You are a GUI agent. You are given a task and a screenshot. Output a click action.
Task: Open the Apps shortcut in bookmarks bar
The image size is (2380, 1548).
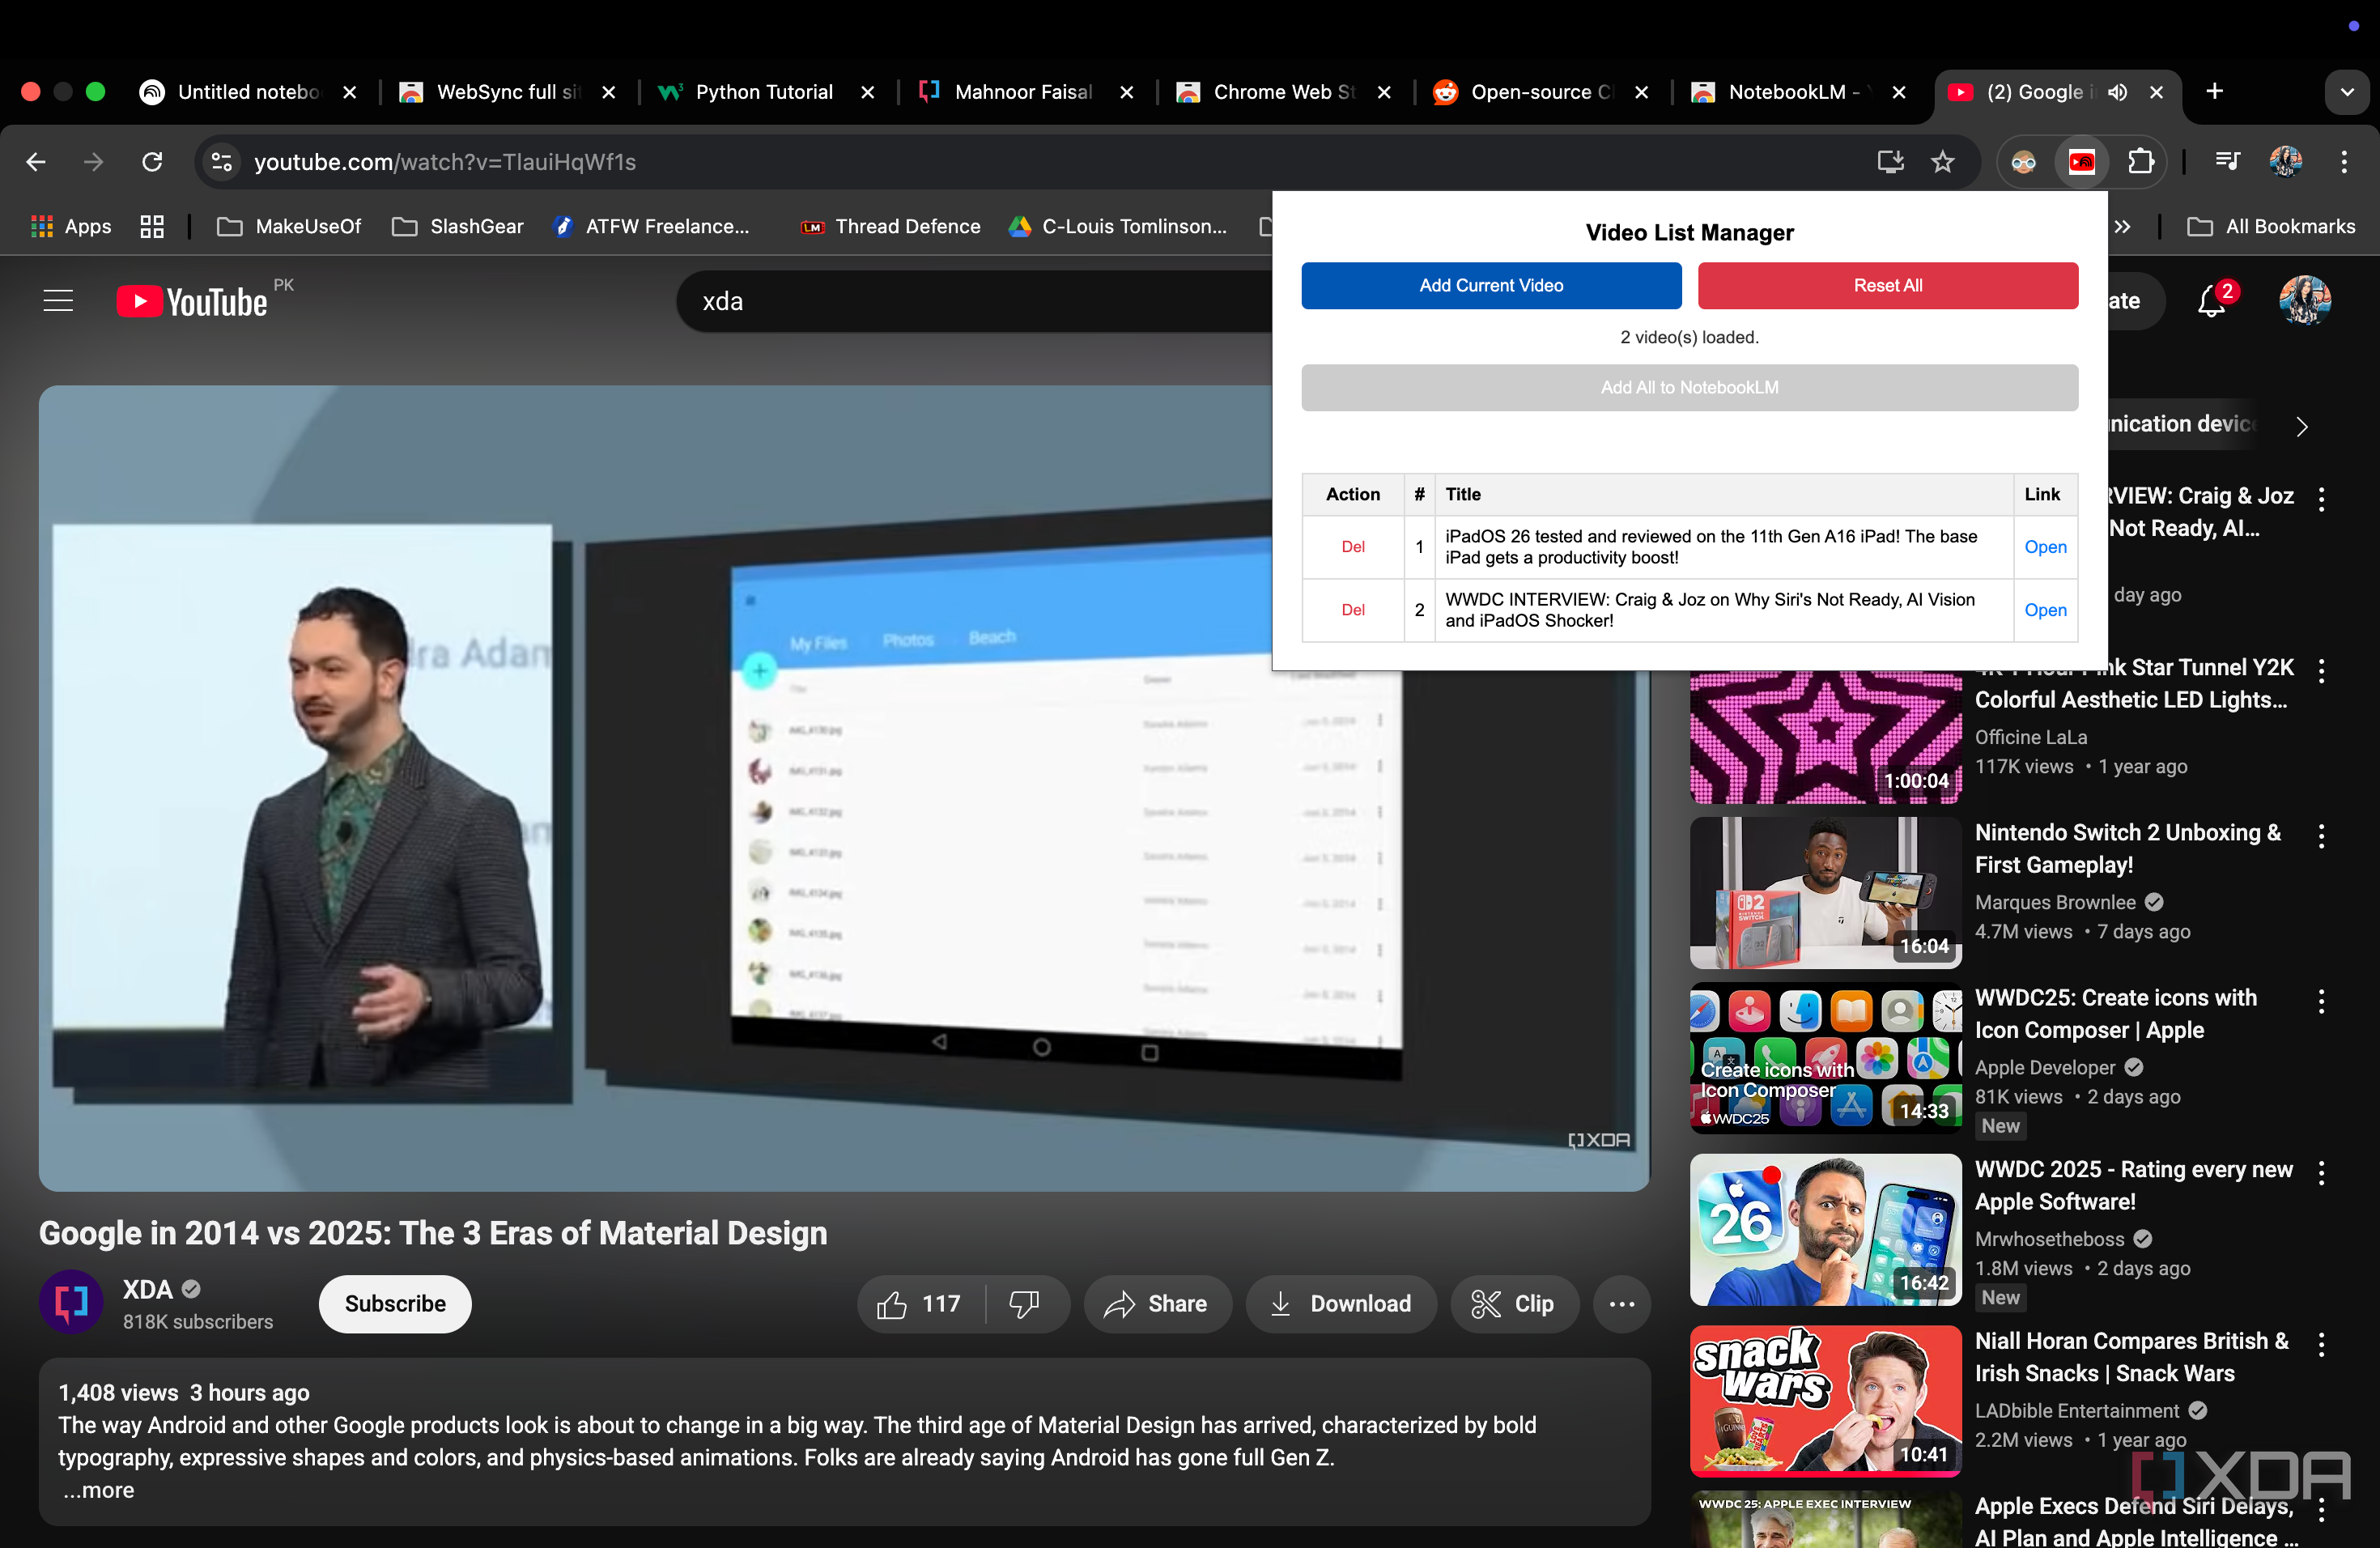71,226
